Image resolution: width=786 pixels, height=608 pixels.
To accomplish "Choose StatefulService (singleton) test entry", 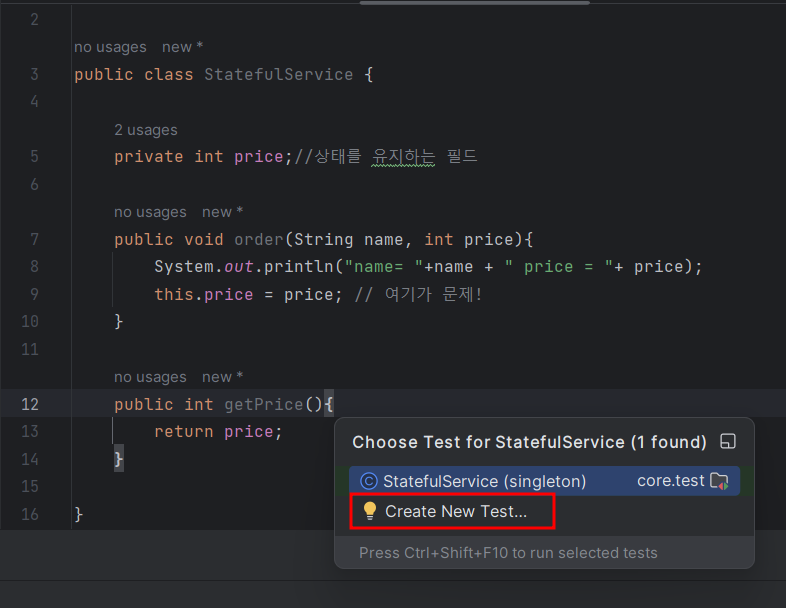I will pyautogui.click(x=544, y=481).
